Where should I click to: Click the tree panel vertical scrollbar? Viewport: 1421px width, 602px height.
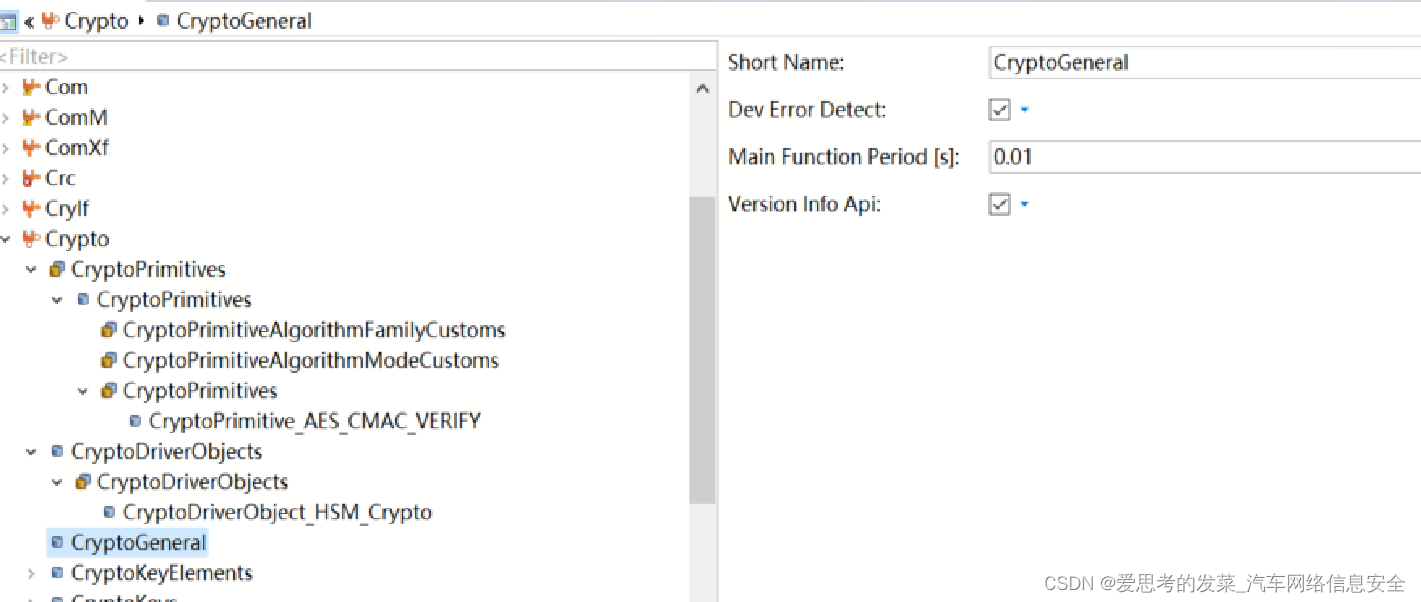pyautogui.click(x=702, y=350)
